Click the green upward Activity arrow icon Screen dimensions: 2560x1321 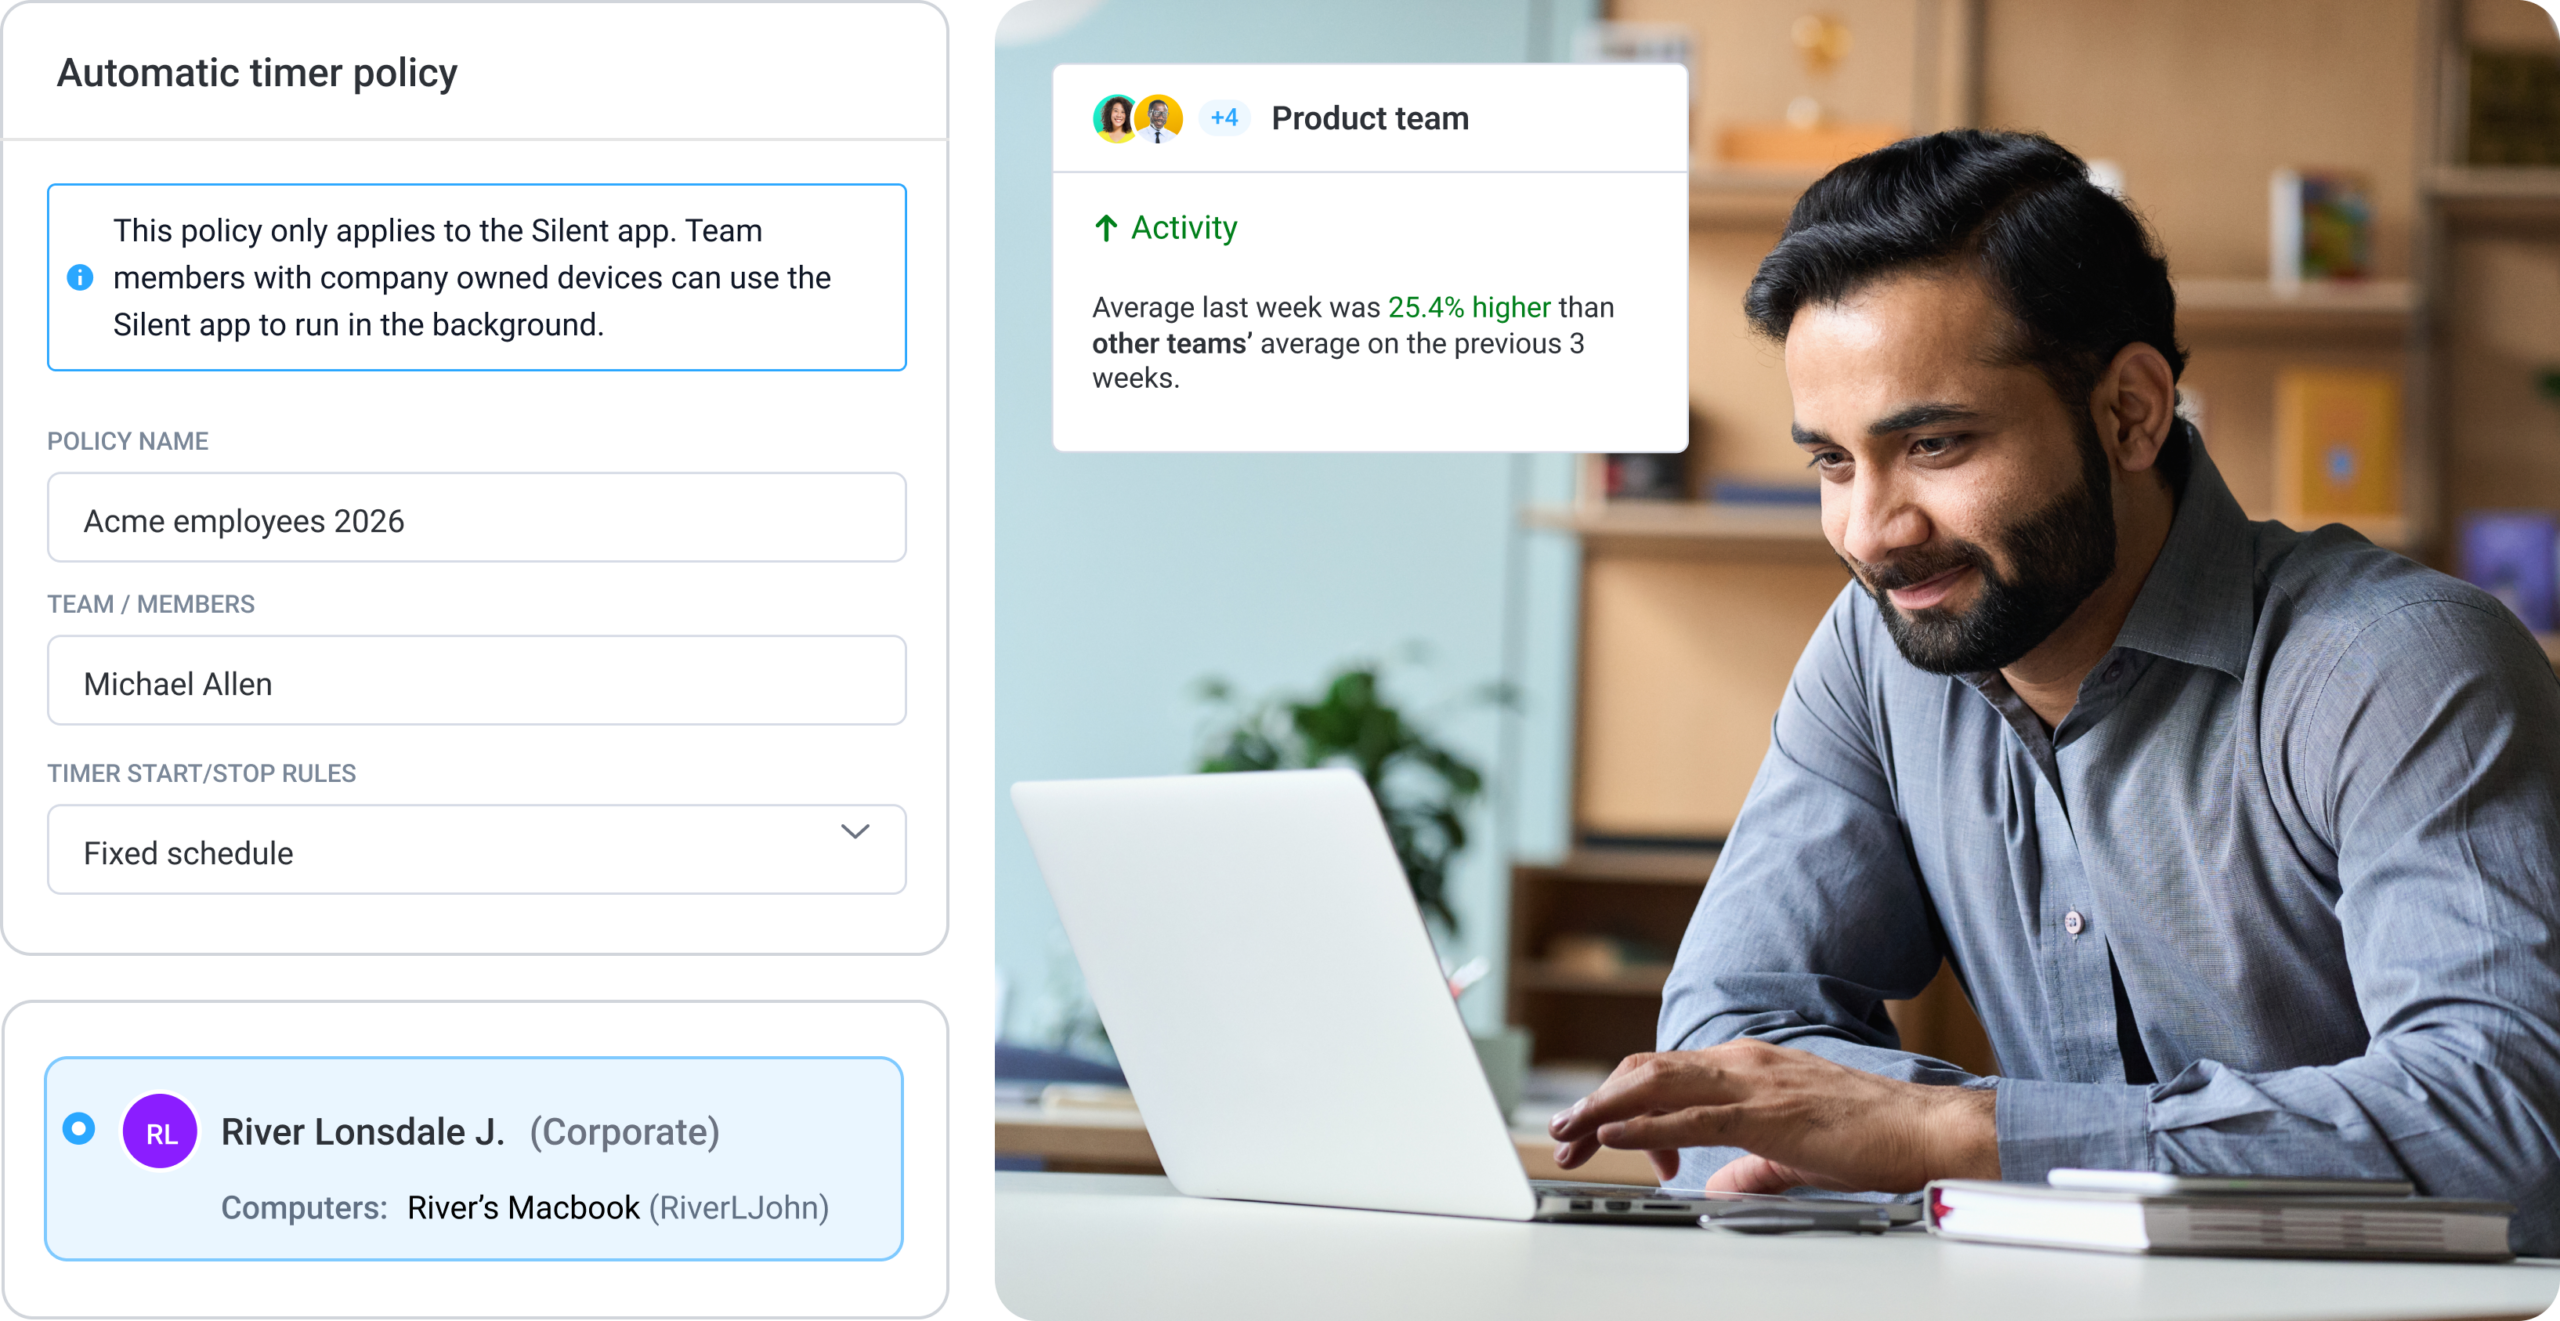click(1106, 228)
